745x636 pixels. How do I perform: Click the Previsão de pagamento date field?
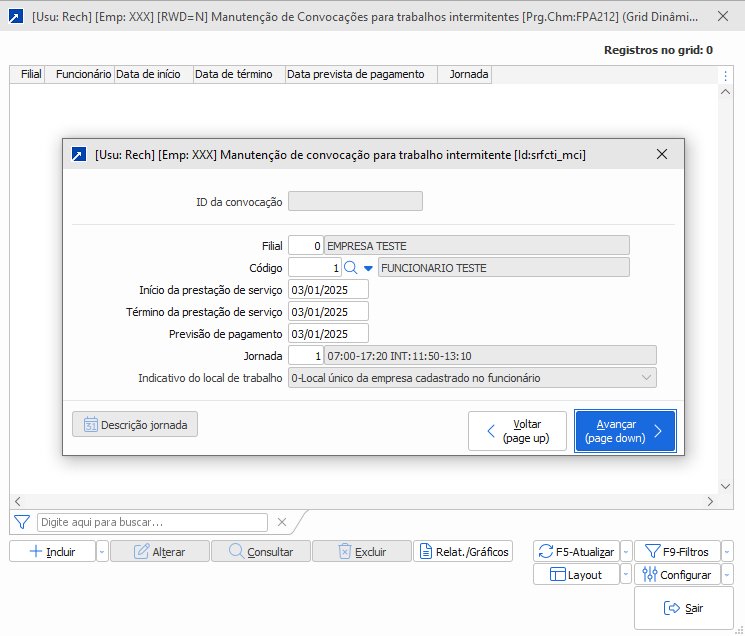pos(328,333)
